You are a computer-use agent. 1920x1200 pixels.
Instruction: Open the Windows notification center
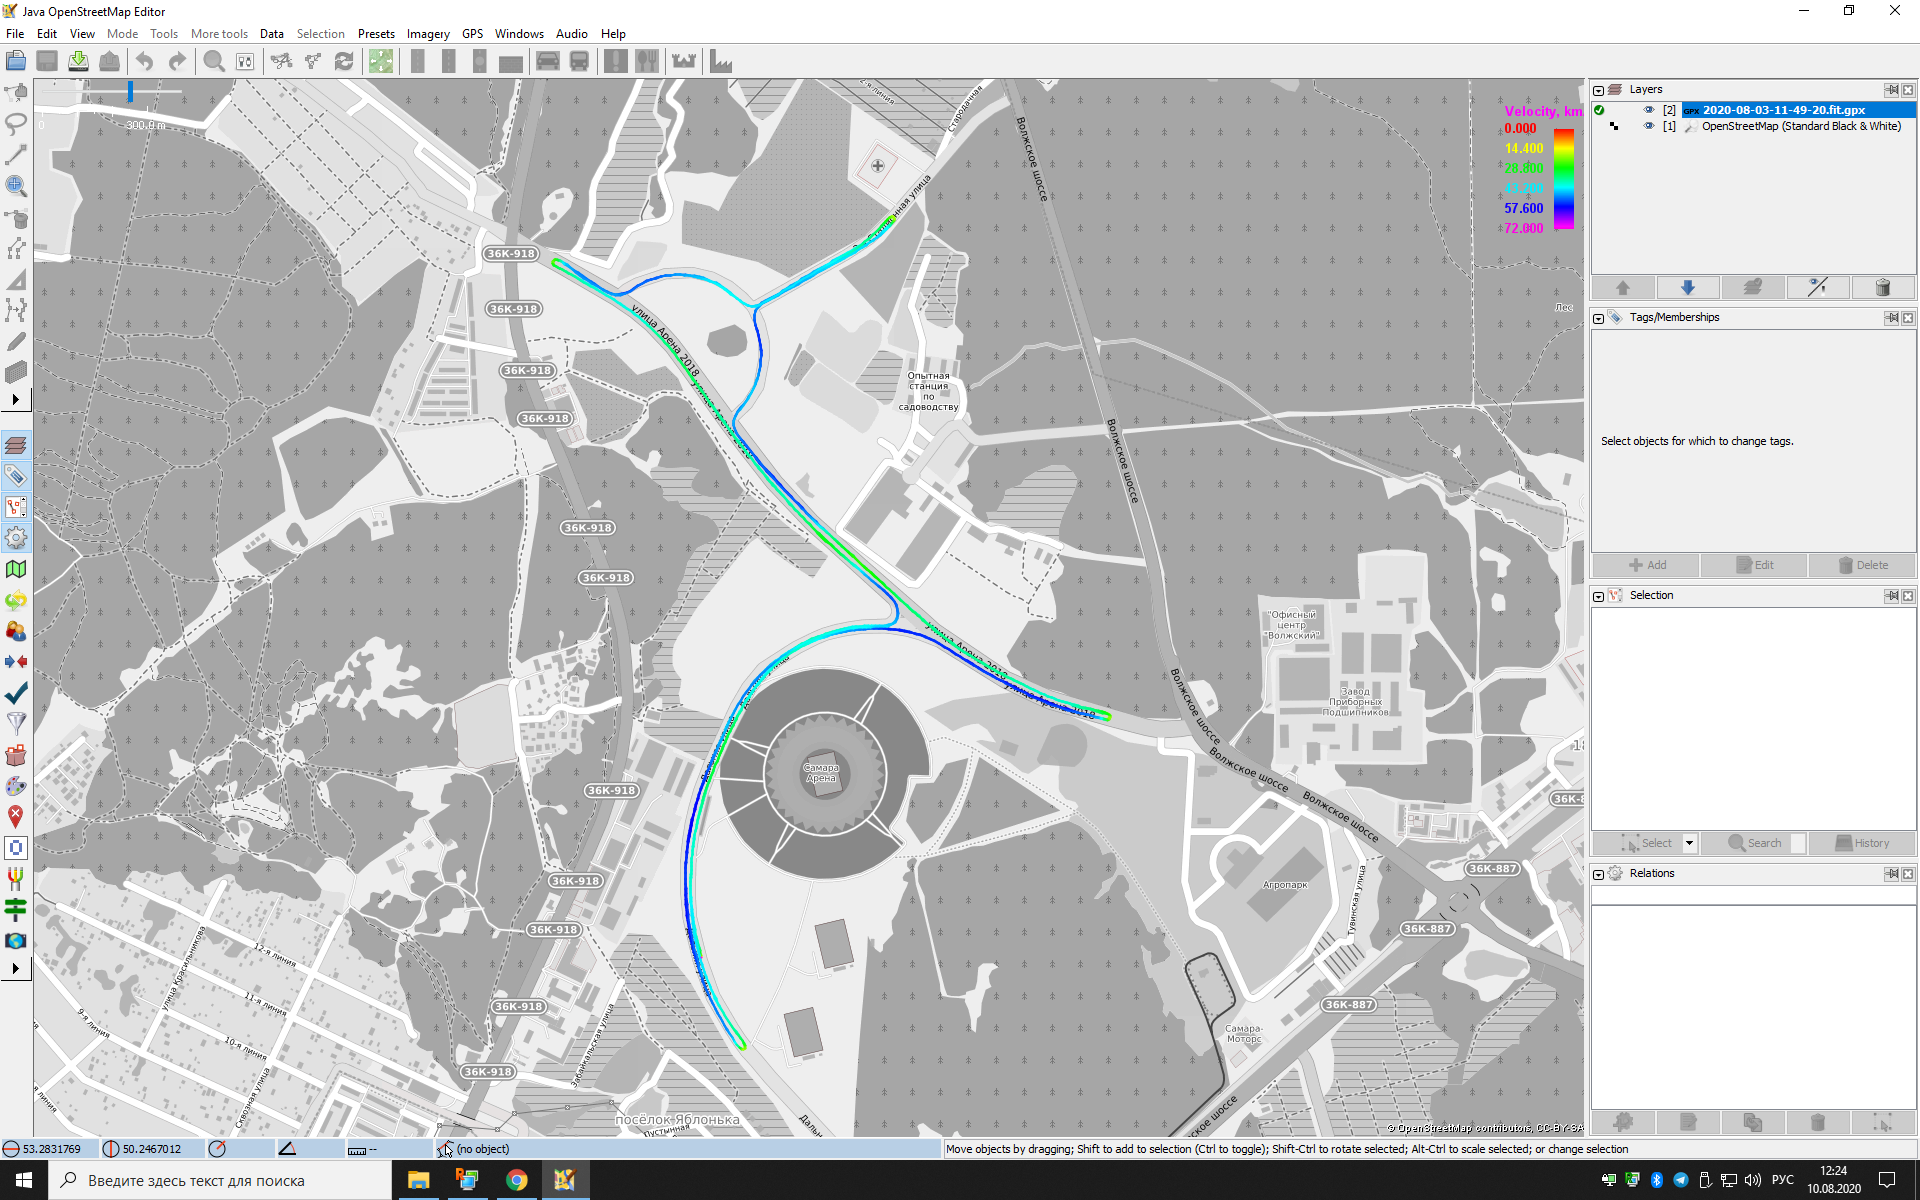tap(1888, 1180)
